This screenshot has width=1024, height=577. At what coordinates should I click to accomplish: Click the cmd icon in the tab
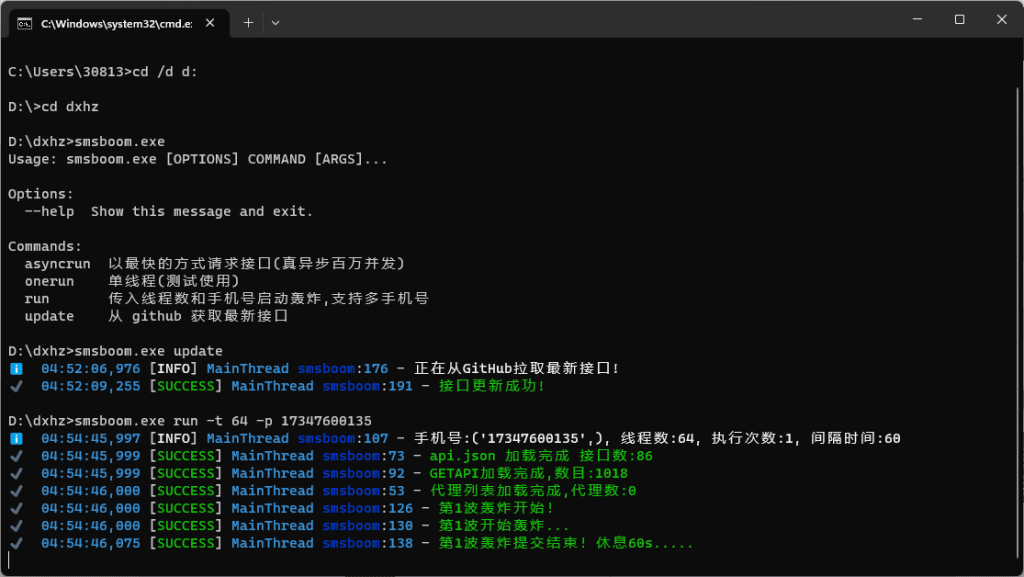click(x=25, y=23)
